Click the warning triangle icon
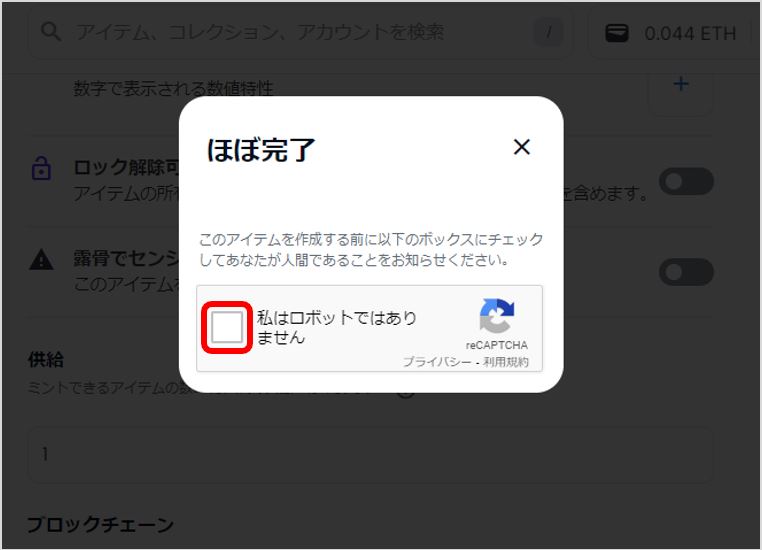The image size is (762, 550). [42, 259]
